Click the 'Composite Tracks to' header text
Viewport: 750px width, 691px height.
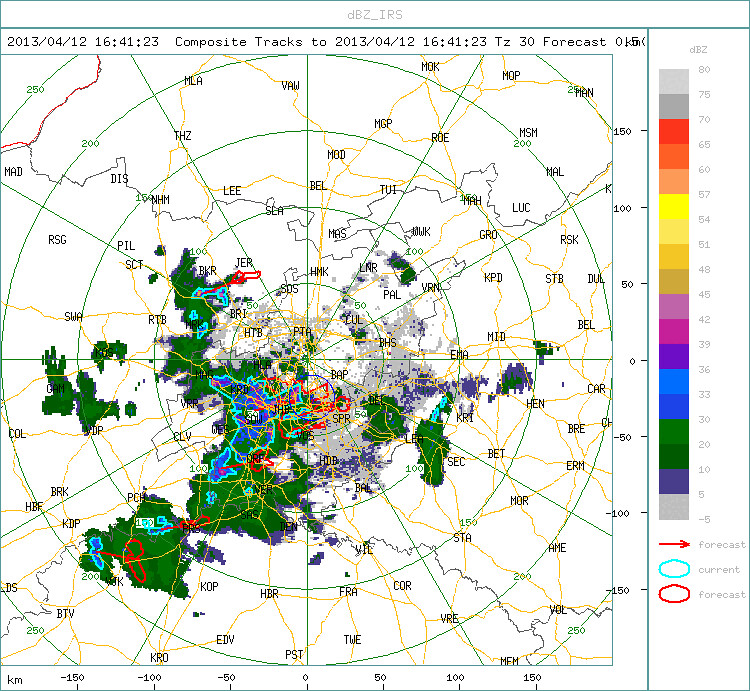pyautogui.click(x=251, y=42)
